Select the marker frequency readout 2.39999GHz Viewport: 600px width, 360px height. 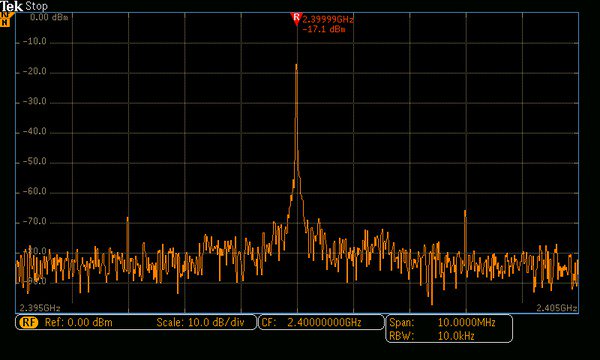pyautogui.click(x=328, y=20)
